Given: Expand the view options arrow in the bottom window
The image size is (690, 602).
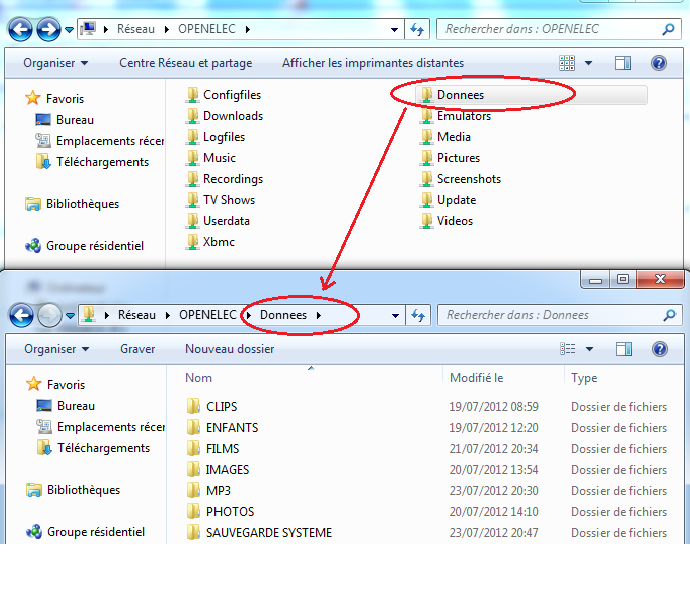Looking at the screenshot, I should tap(589, 349).
